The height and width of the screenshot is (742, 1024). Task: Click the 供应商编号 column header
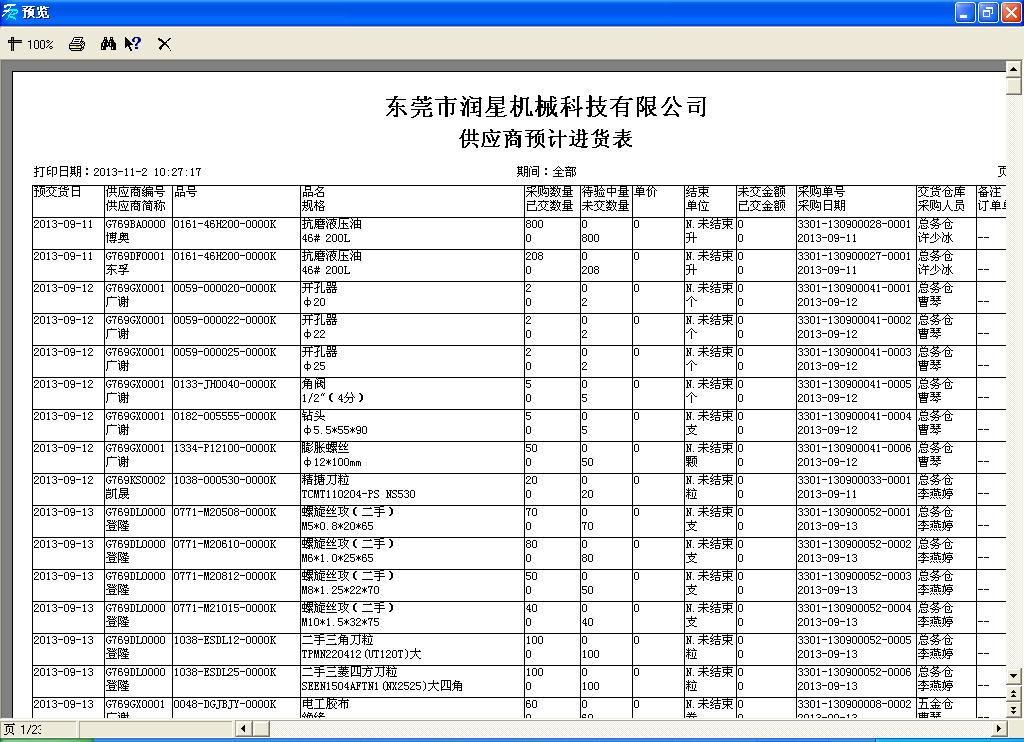(x=135, y=192)
